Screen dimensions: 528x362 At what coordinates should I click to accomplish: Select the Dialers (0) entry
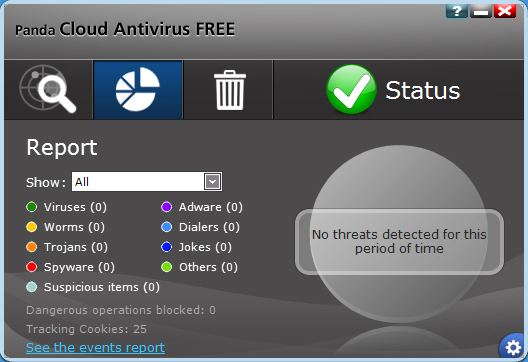point(209,227)
